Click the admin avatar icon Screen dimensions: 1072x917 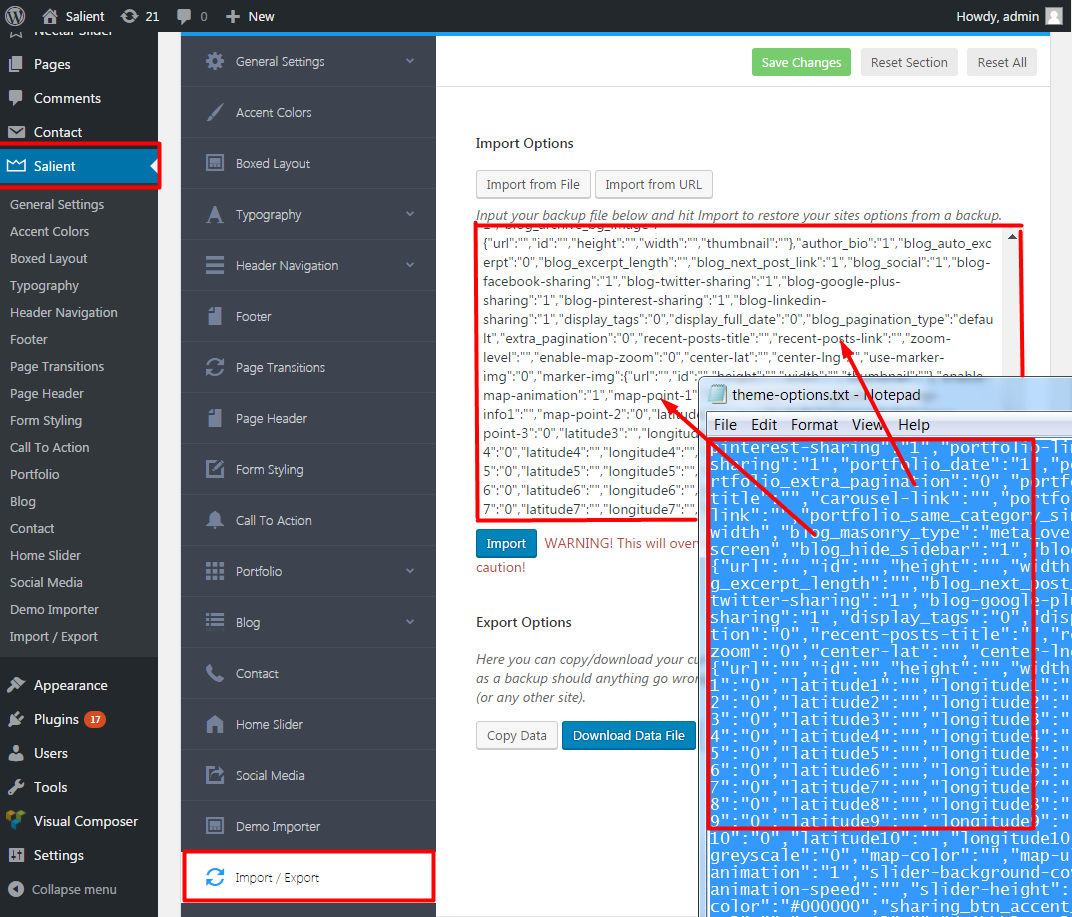point(1054,16)
